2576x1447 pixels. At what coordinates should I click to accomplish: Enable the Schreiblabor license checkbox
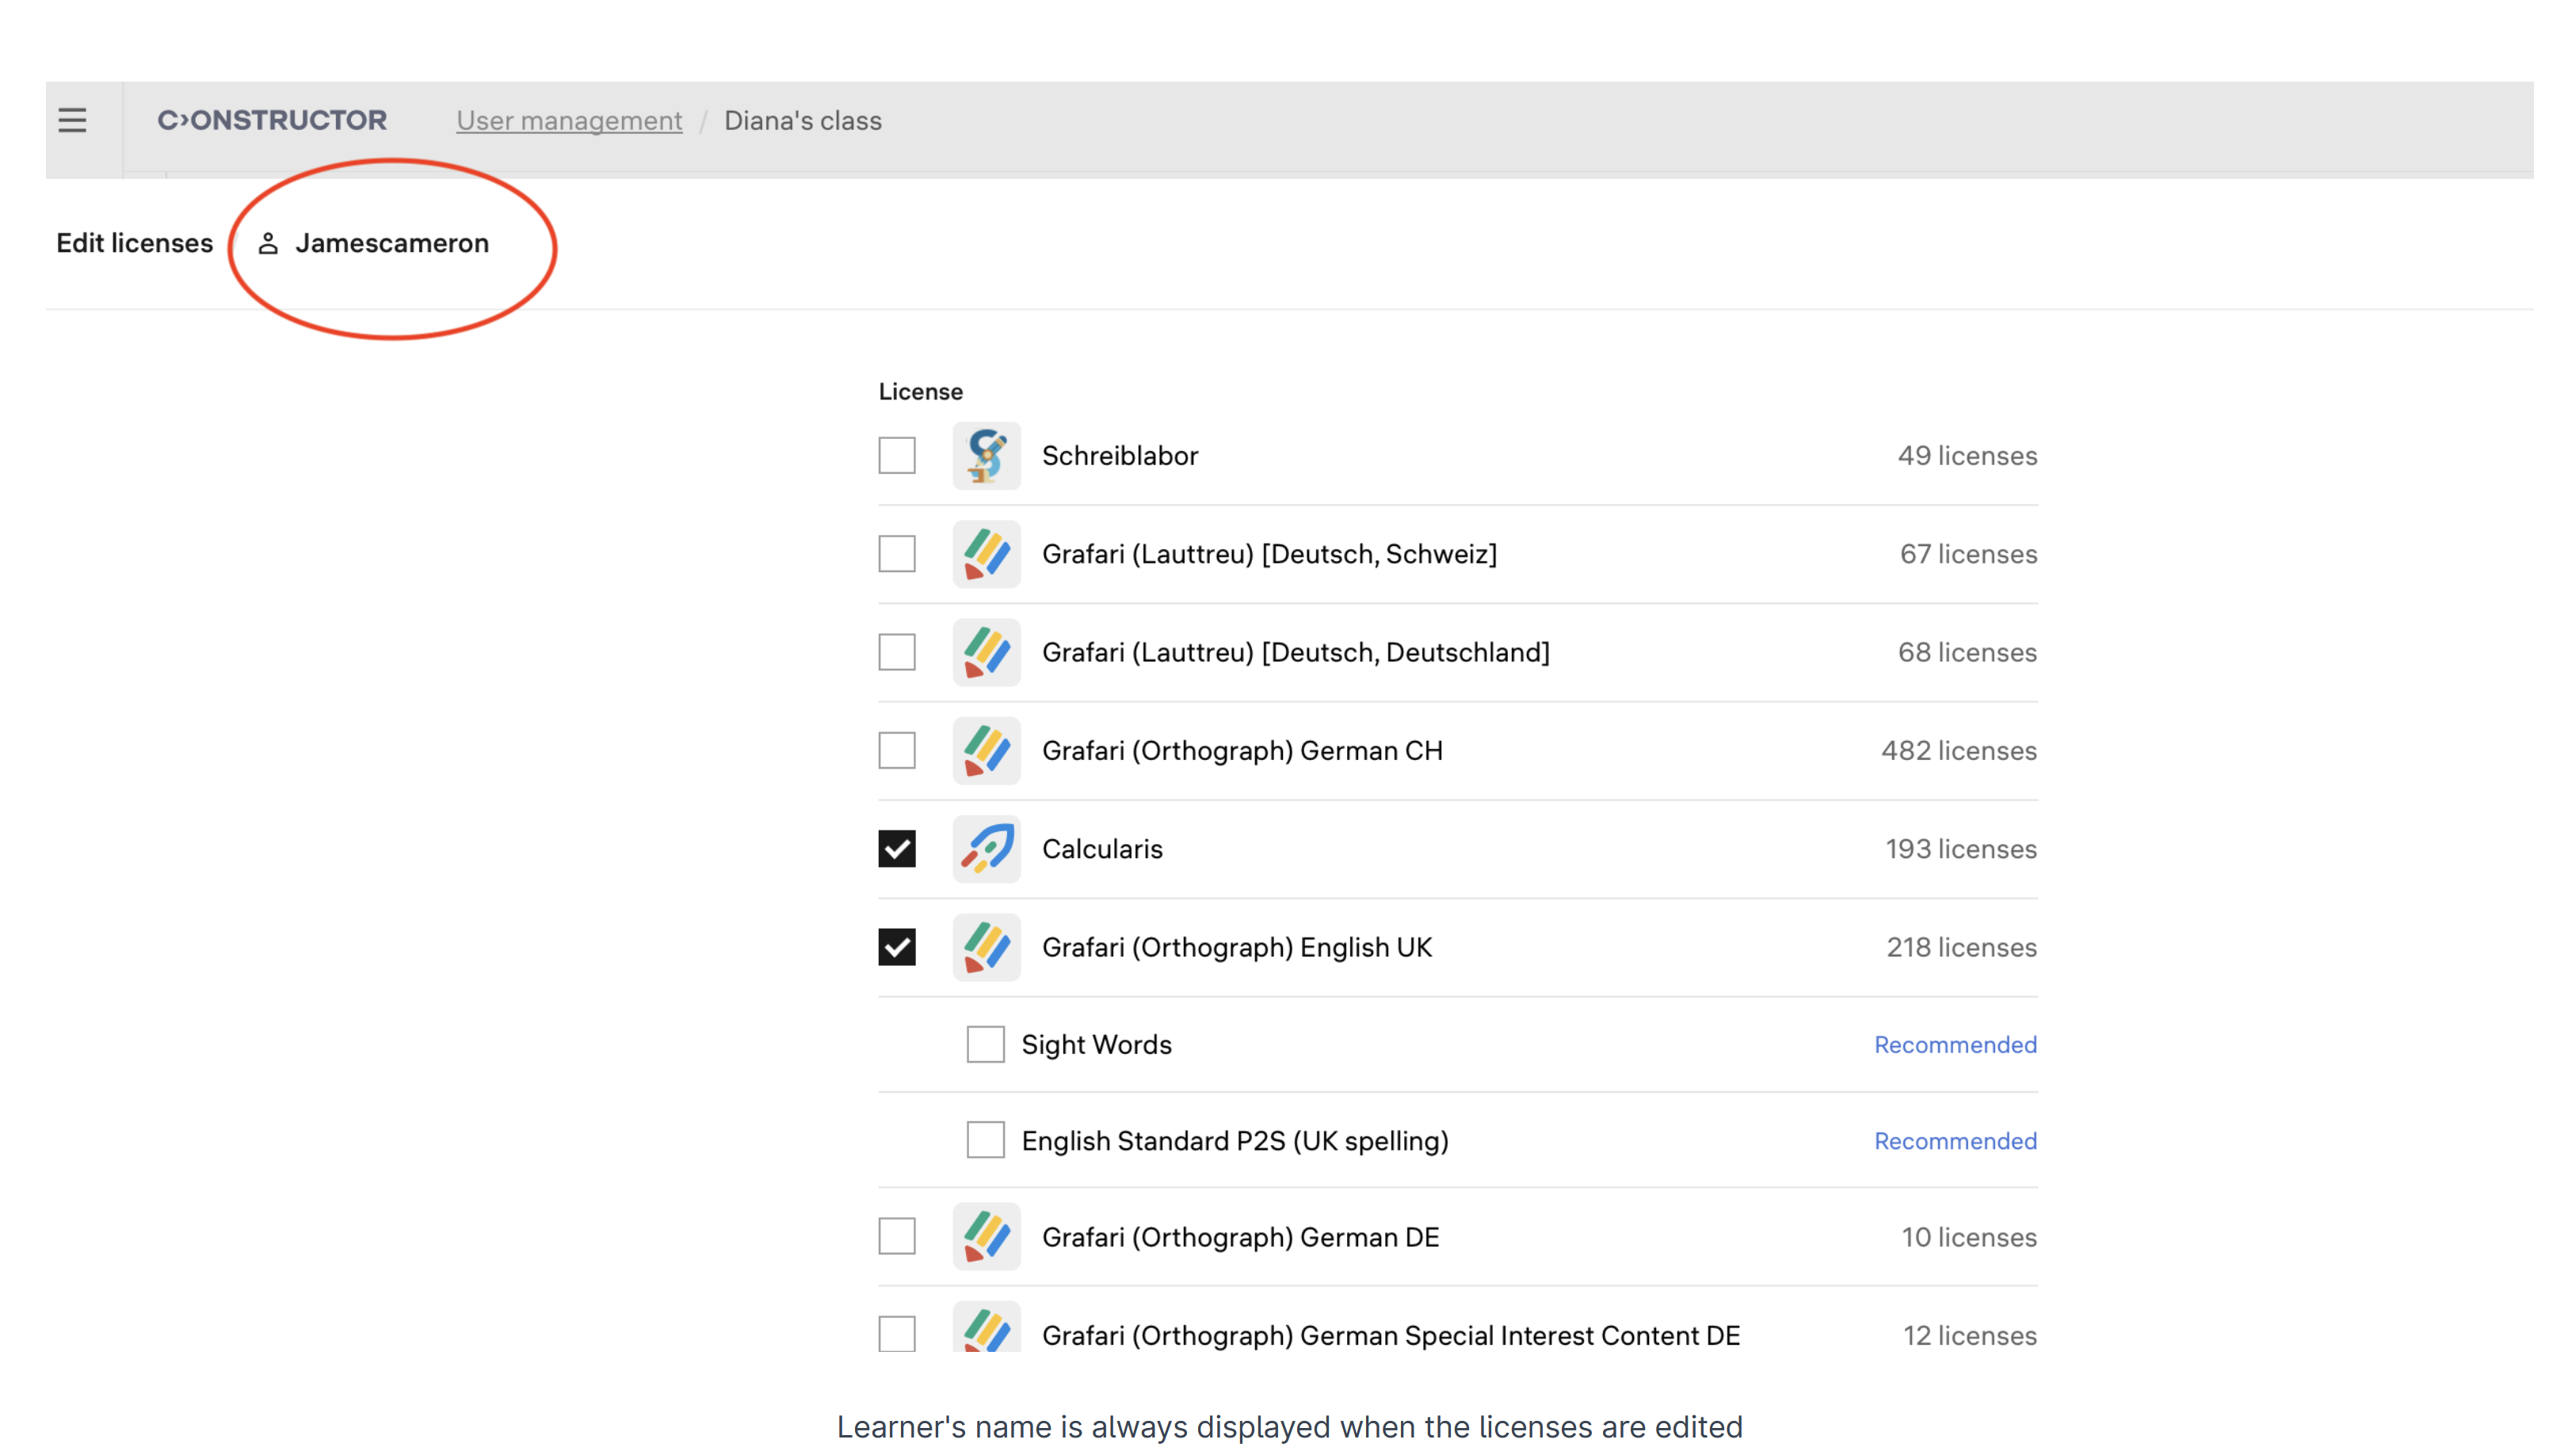tap(897, 456)
